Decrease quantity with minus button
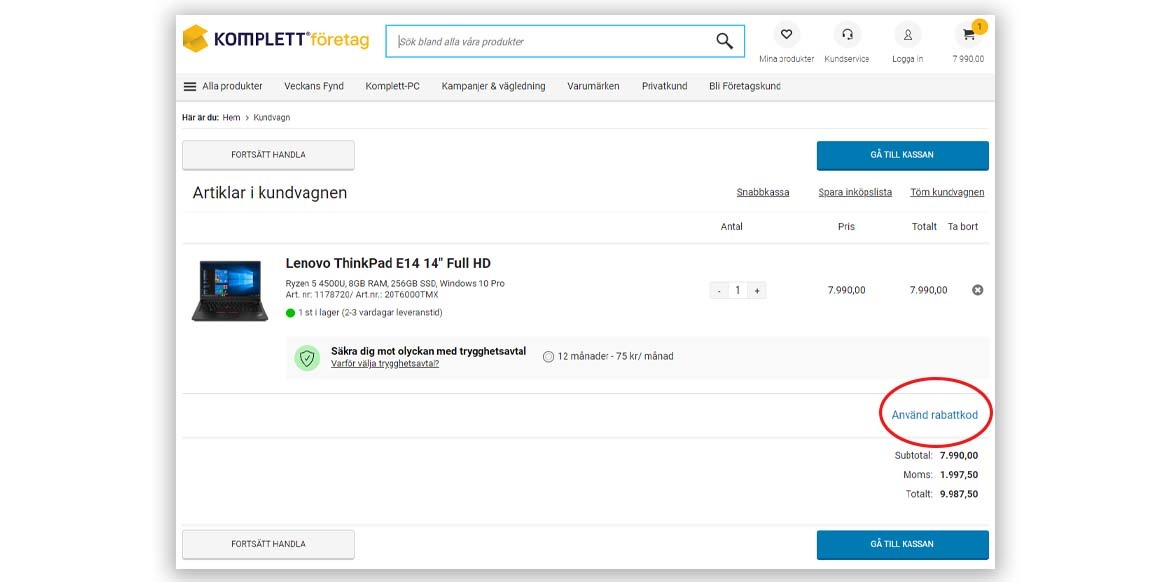1170x582 pixels. (x=718, y=291)
